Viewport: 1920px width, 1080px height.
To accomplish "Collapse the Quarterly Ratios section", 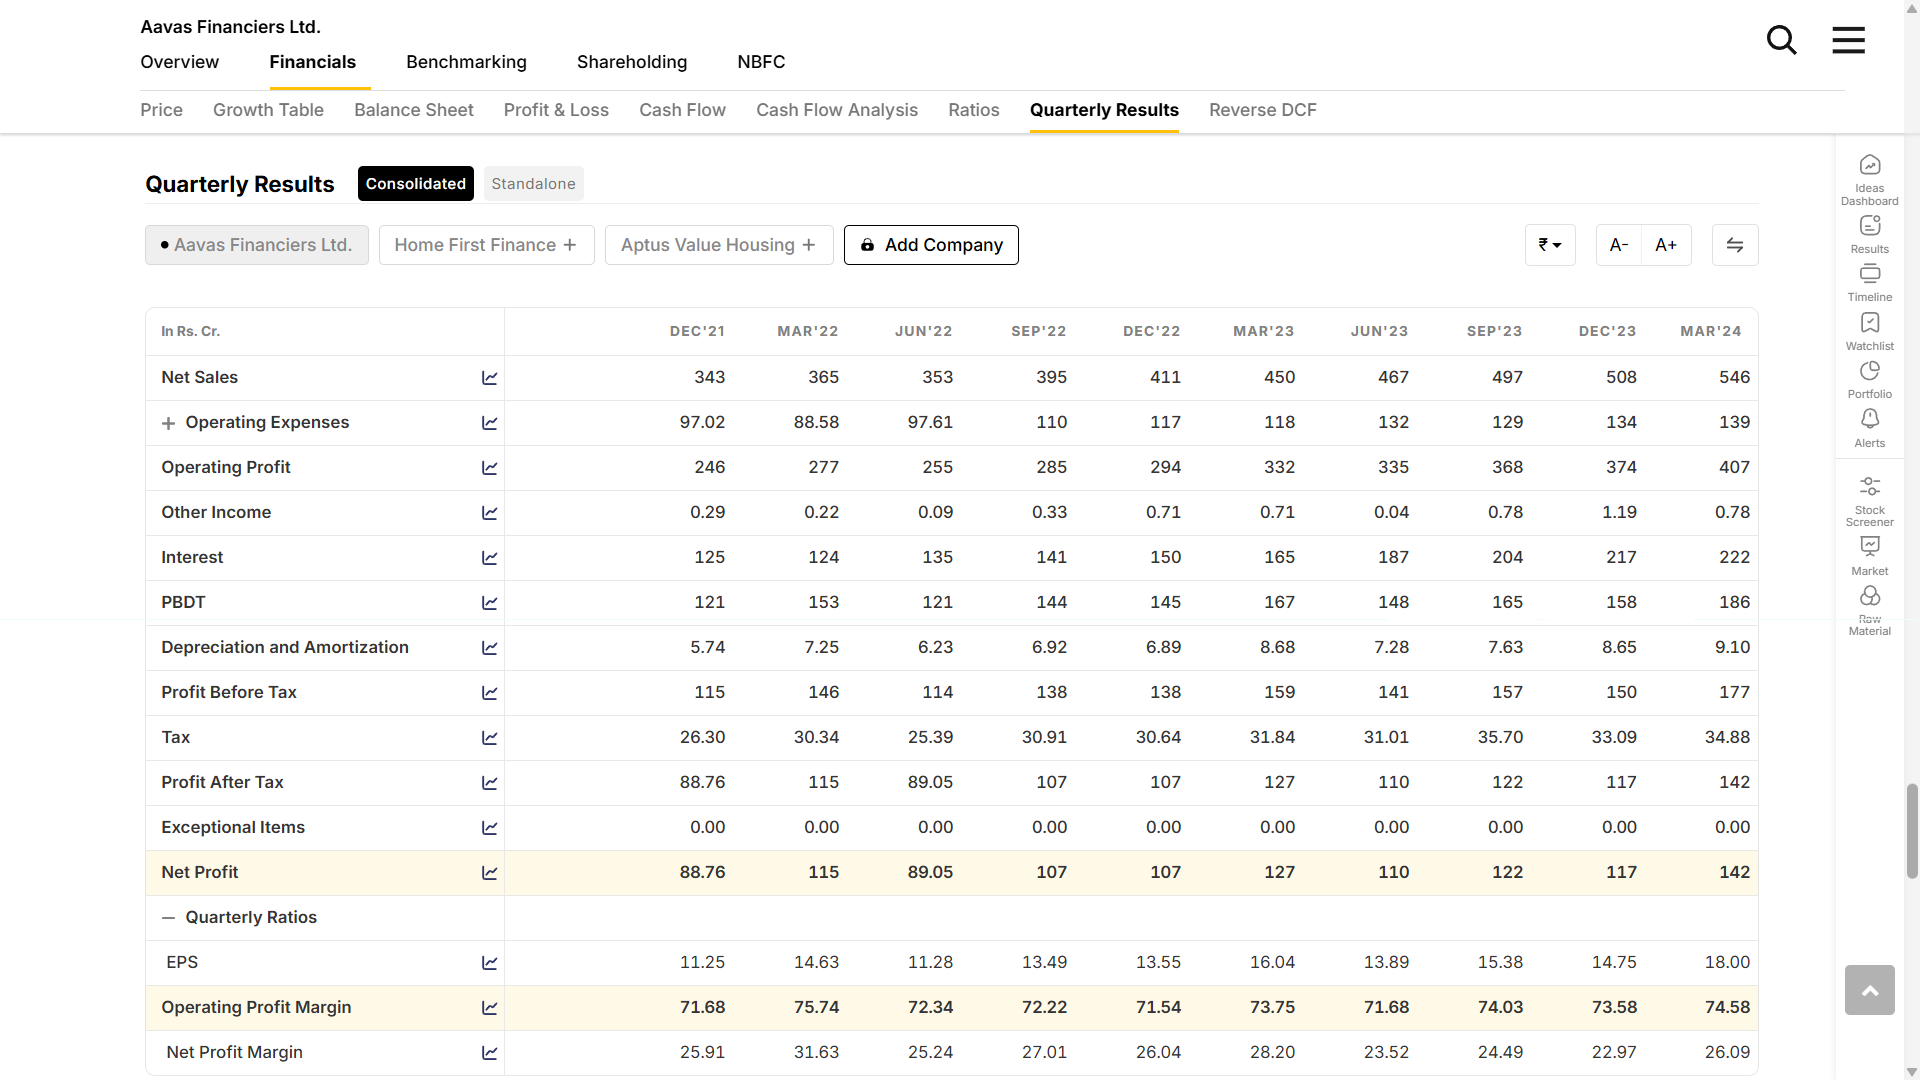I will pos(168,918).
